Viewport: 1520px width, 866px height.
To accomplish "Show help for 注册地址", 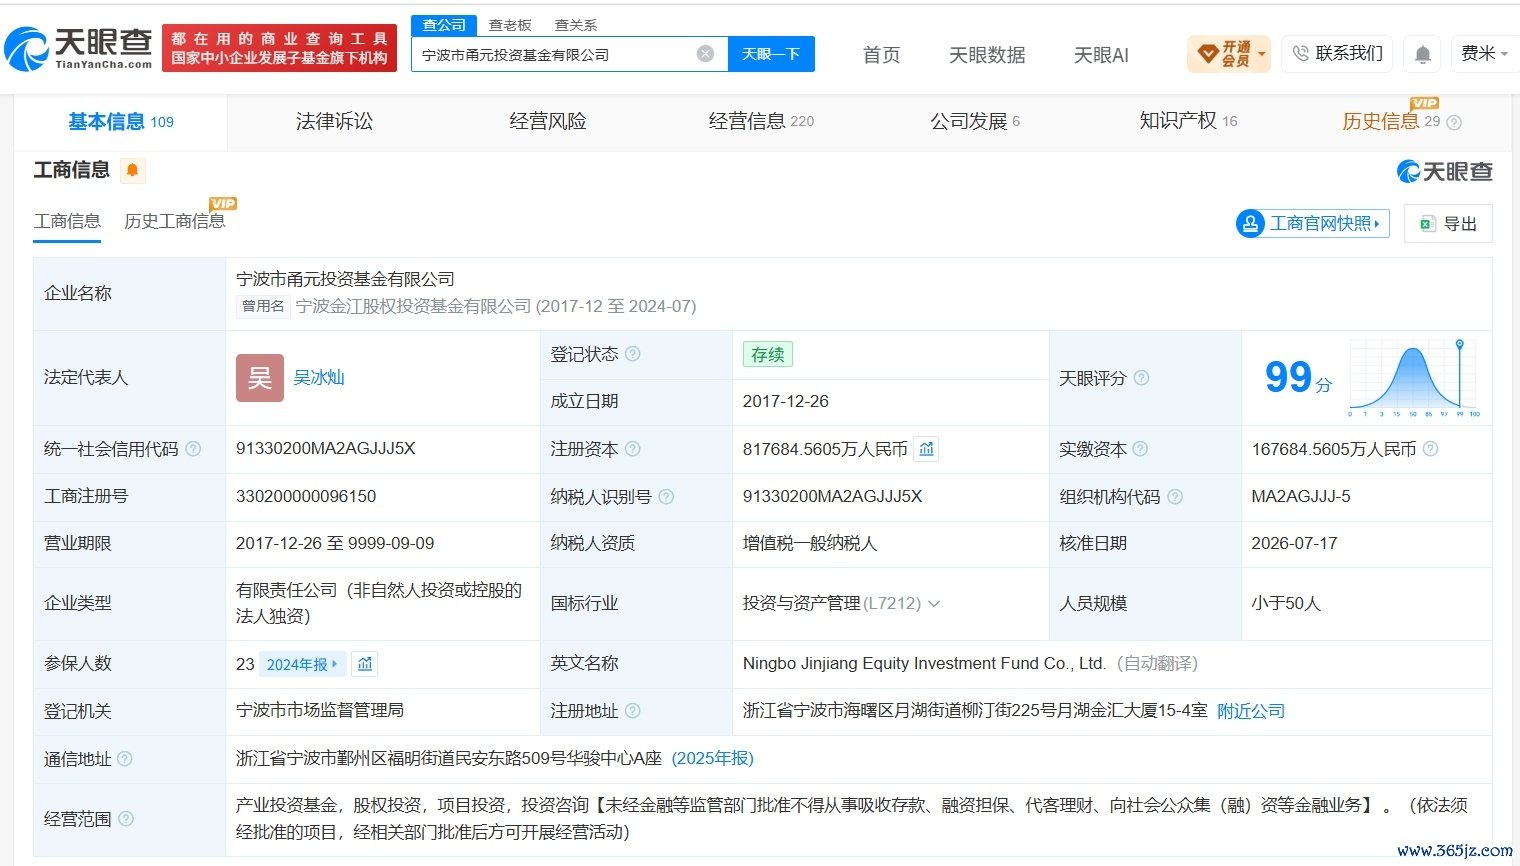I will 632,711.
